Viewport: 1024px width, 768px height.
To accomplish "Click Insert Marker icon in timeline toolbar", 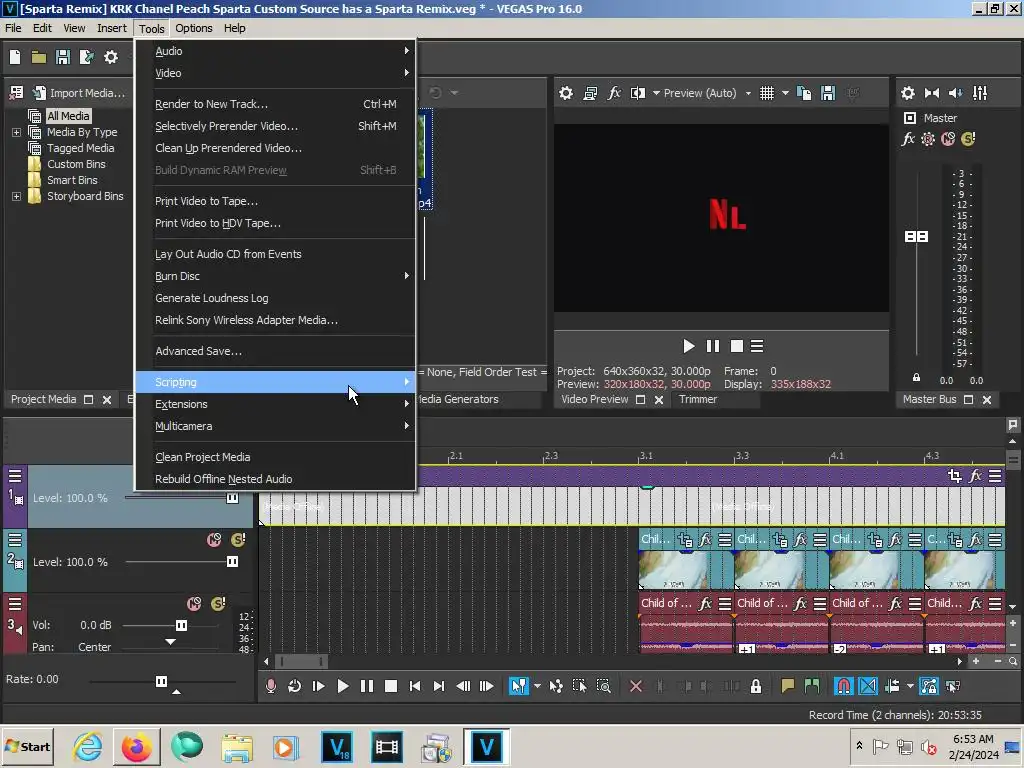I will 788,686.
